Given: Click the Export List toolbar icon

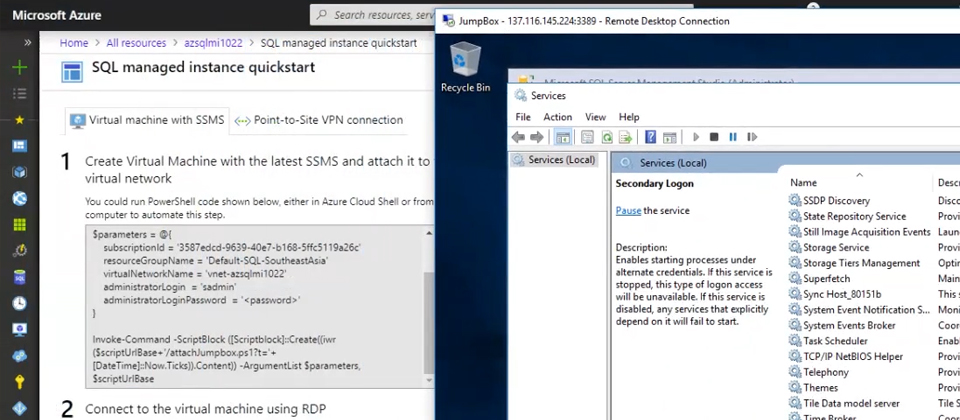Looking at the screenshot, I should [x=626, y=137].
